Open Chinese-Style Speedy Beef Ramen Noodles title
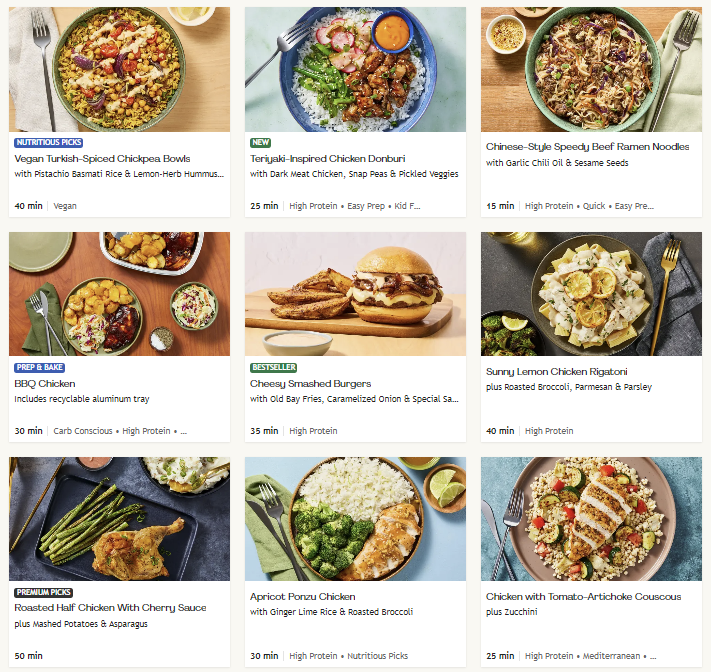The width and height of the screenshot is (711, 672). [587, 147]
